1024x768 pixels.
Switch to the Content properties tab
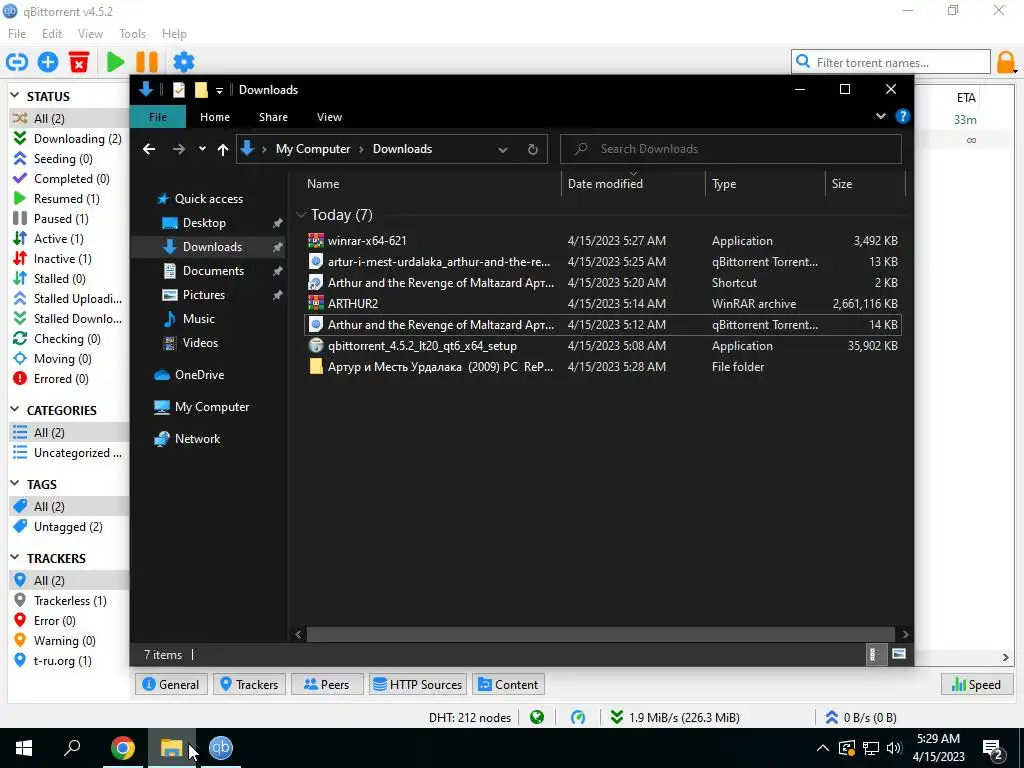(x=509, y=684)
